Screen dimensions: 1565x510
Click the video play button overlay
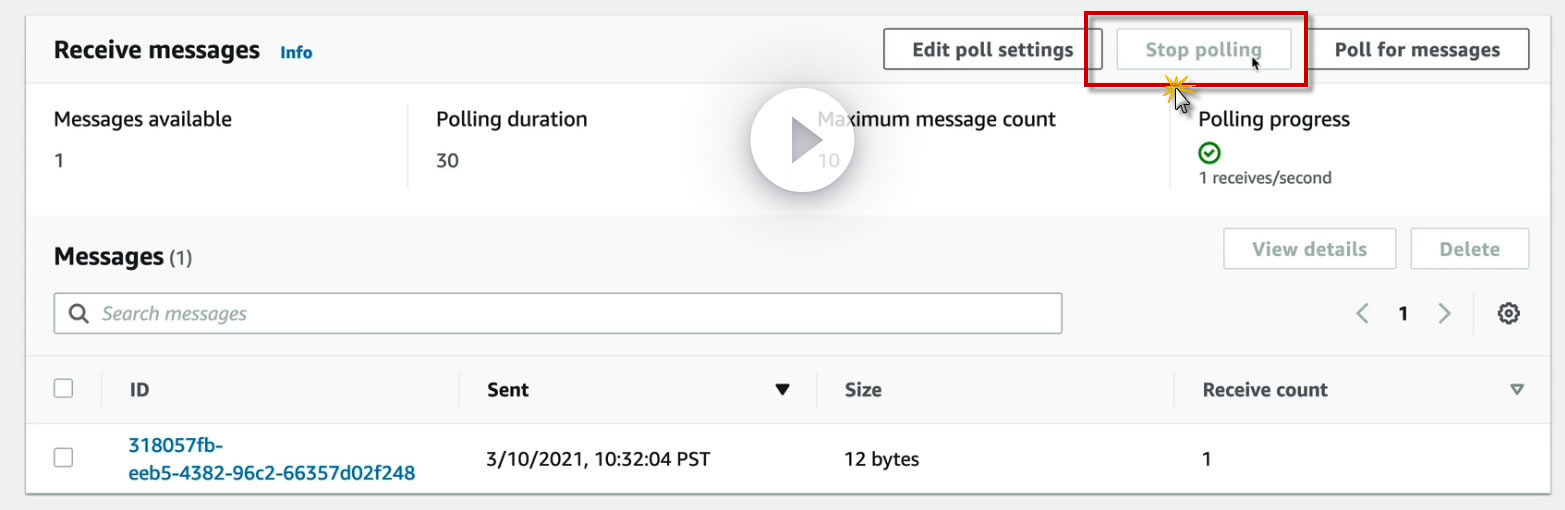click(x=802, y=141)
